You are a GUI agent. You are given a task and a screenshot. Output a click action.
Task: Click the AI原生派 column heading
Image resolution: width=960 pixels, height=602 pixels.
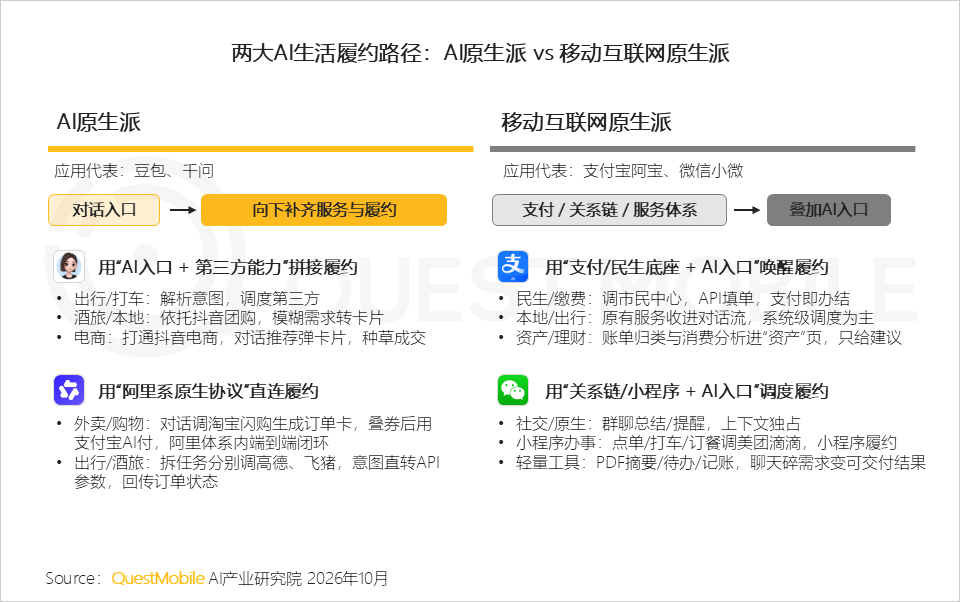coord(99,122)
